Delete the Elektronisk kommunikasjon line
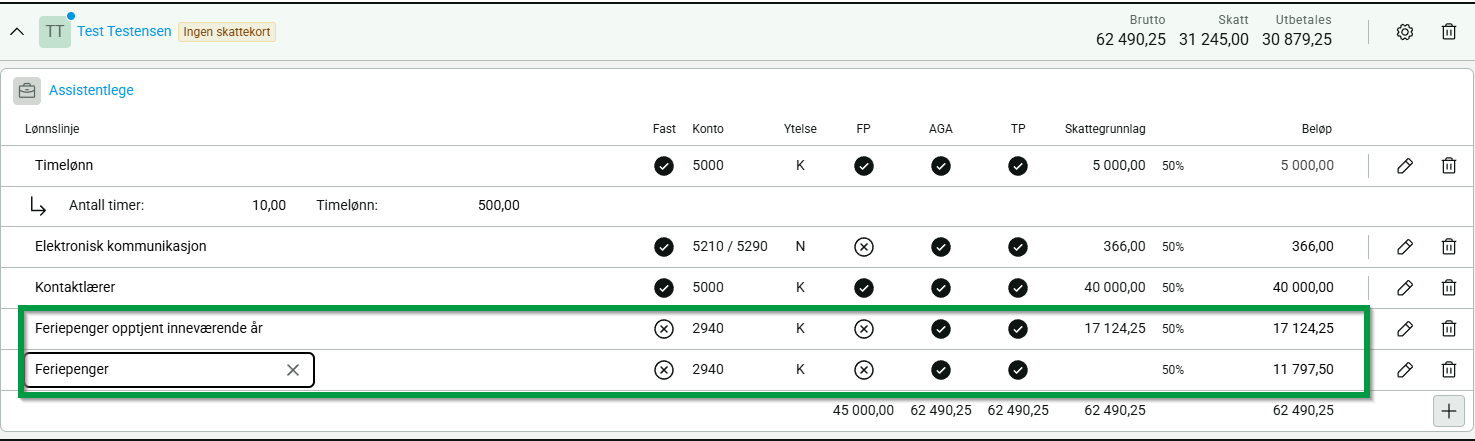1475x441 pixels. (1448, 247)
